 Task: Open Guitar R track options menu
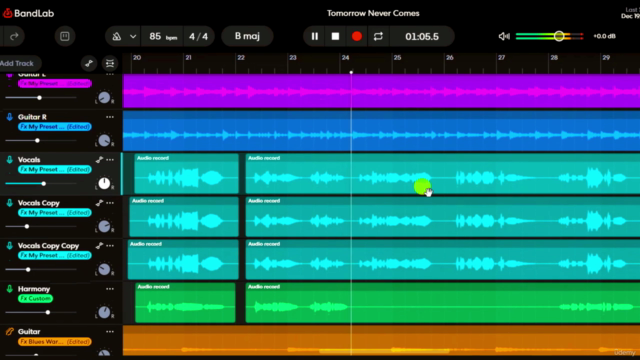[x=110, y=117]
